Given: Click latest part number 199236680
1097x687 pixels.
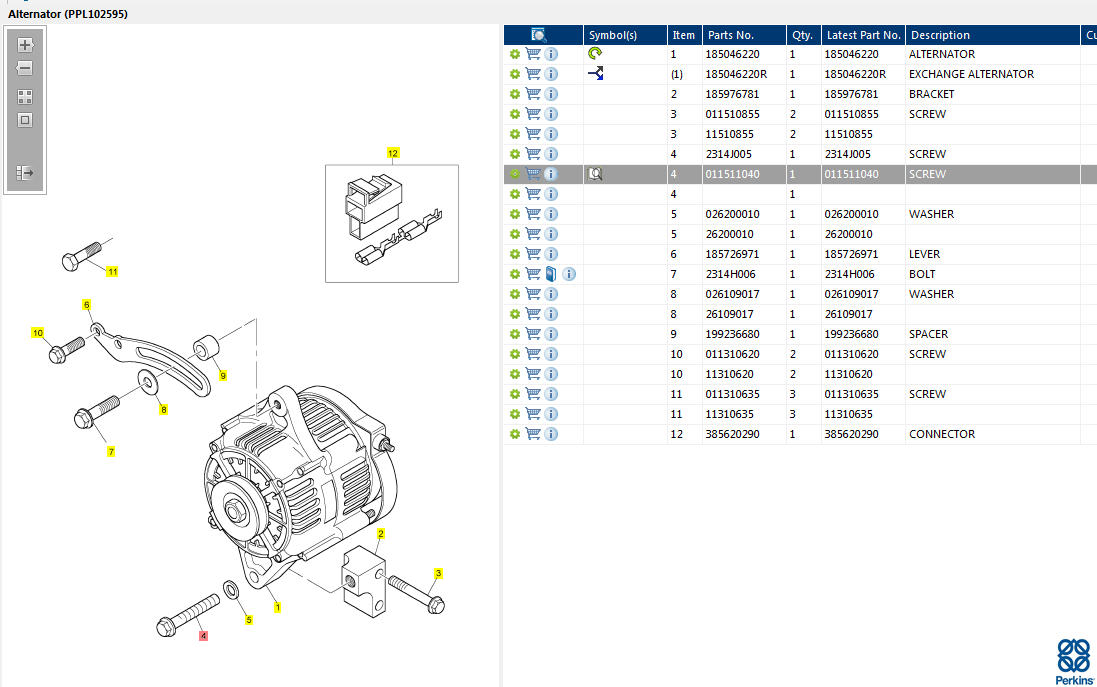Looking at the screenshot, I should pos(851,334).
